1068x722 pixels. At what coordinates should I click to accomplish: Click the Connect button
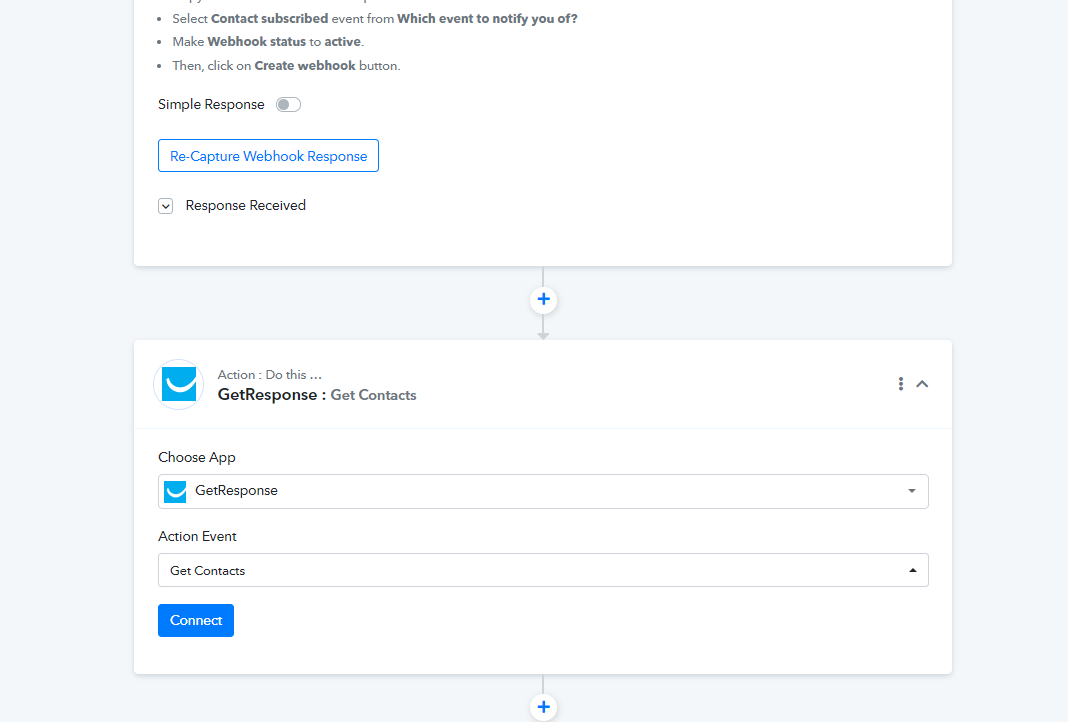(196, 621)
